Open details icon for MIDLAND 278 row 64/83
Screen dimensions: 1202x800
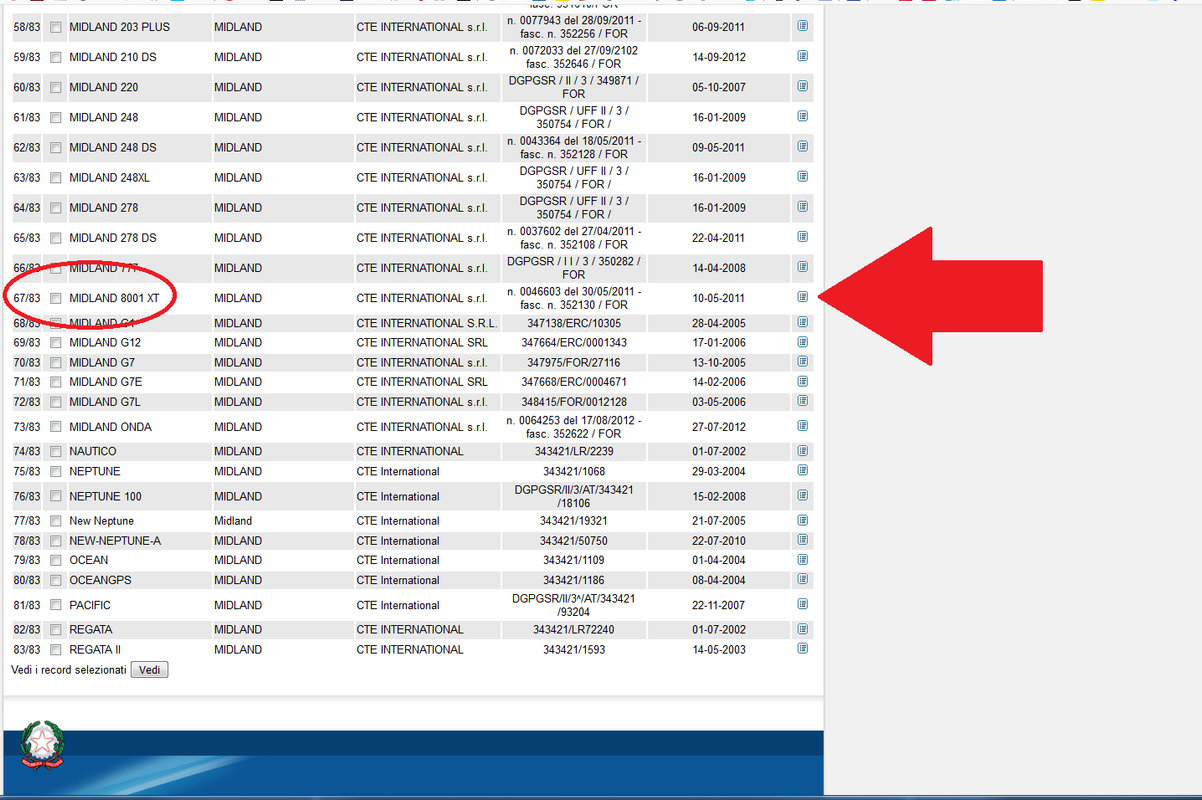802,206
